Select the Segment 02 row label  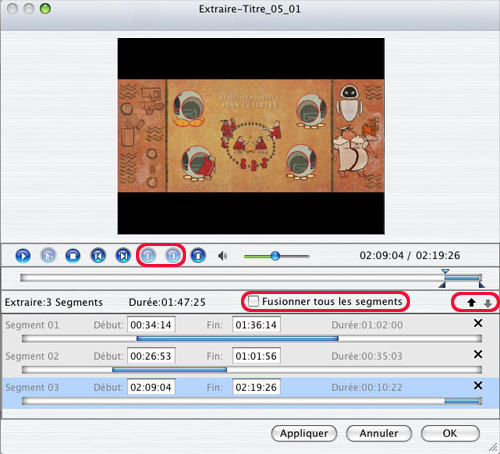pos(32,356)
